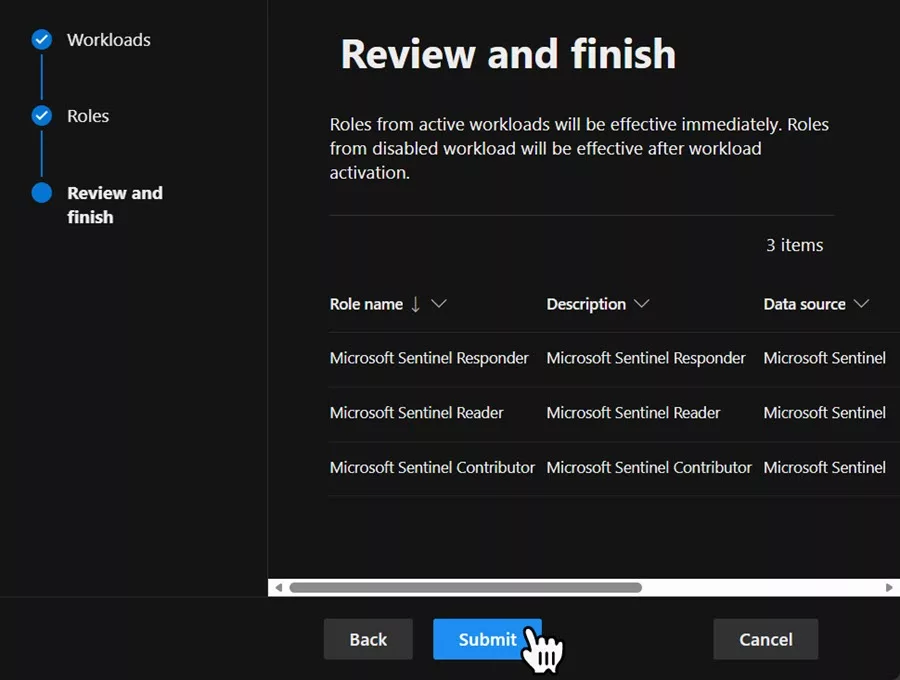The image size is (900, 680).
Task: Click the Data source cell in Responder row
Action: tap(824, 358)
